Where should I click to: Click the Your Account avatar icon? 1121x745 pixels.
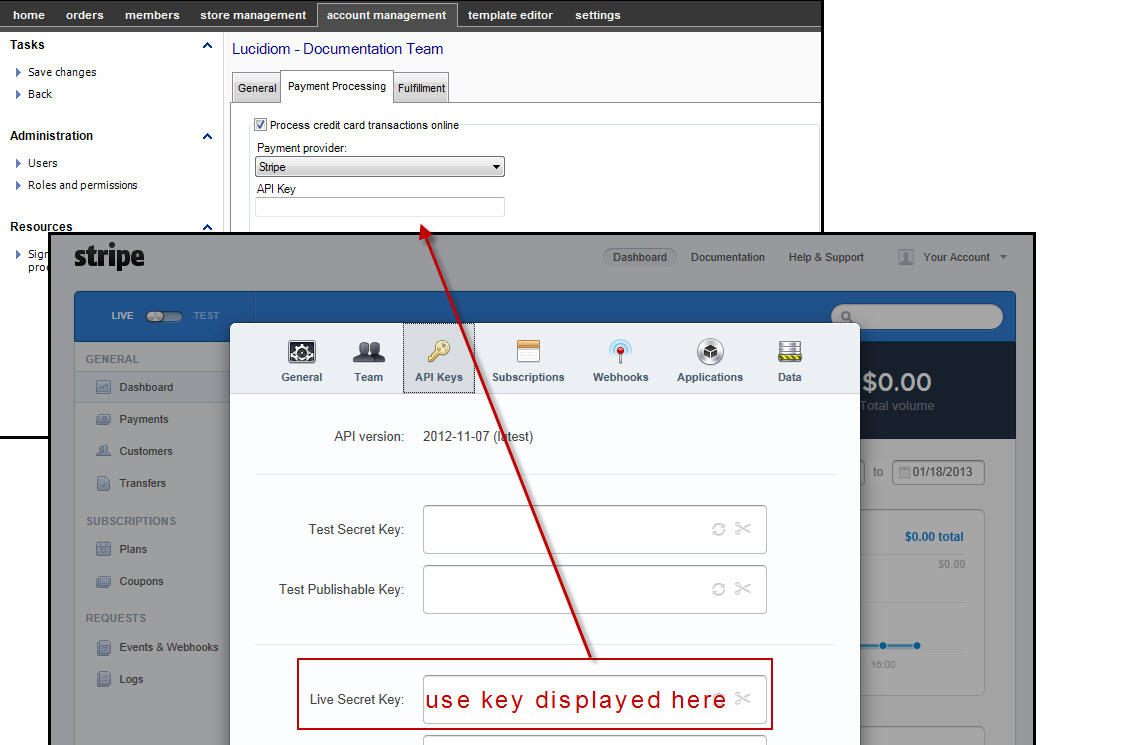pos(906,257)
